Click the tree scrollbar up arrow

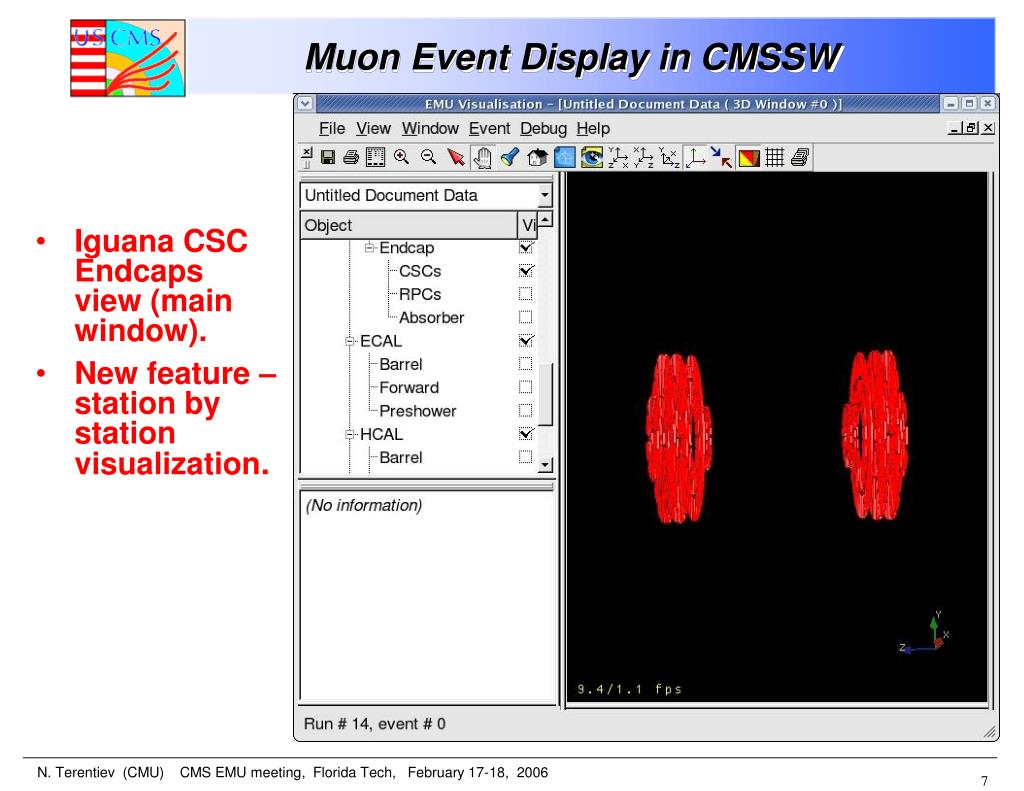(545, 219)
